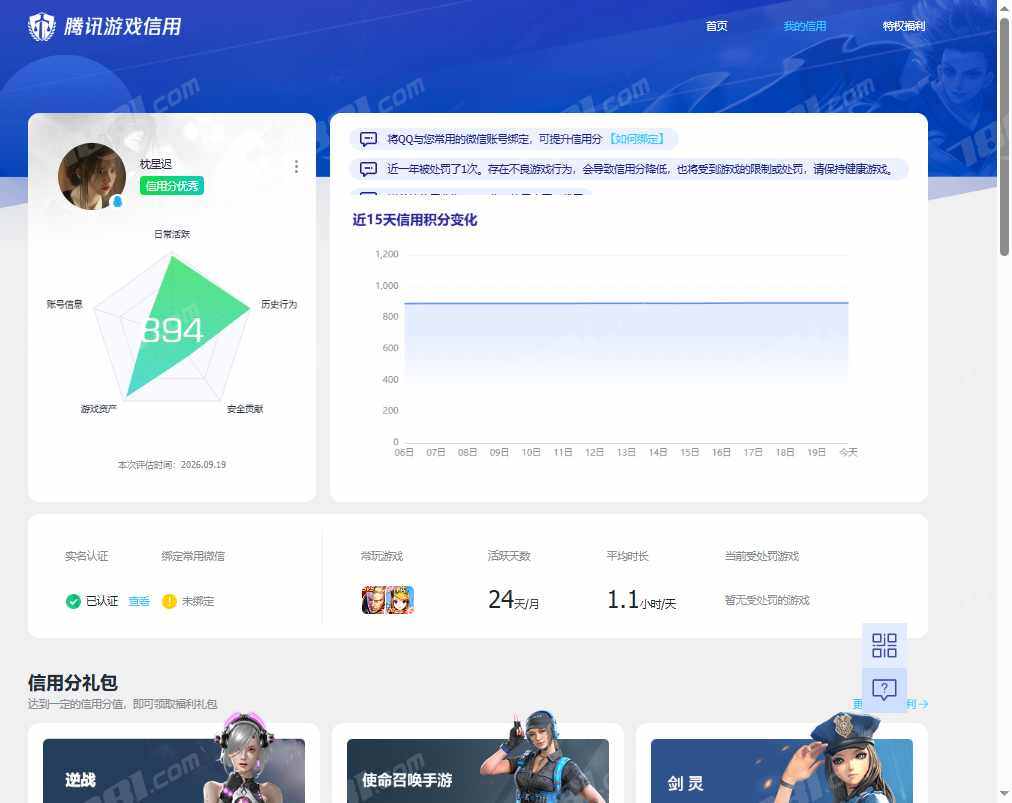This screenshot has height=803, width=1012.
Task: Click the 24天/月 active days value
Action: click(514, 600)
